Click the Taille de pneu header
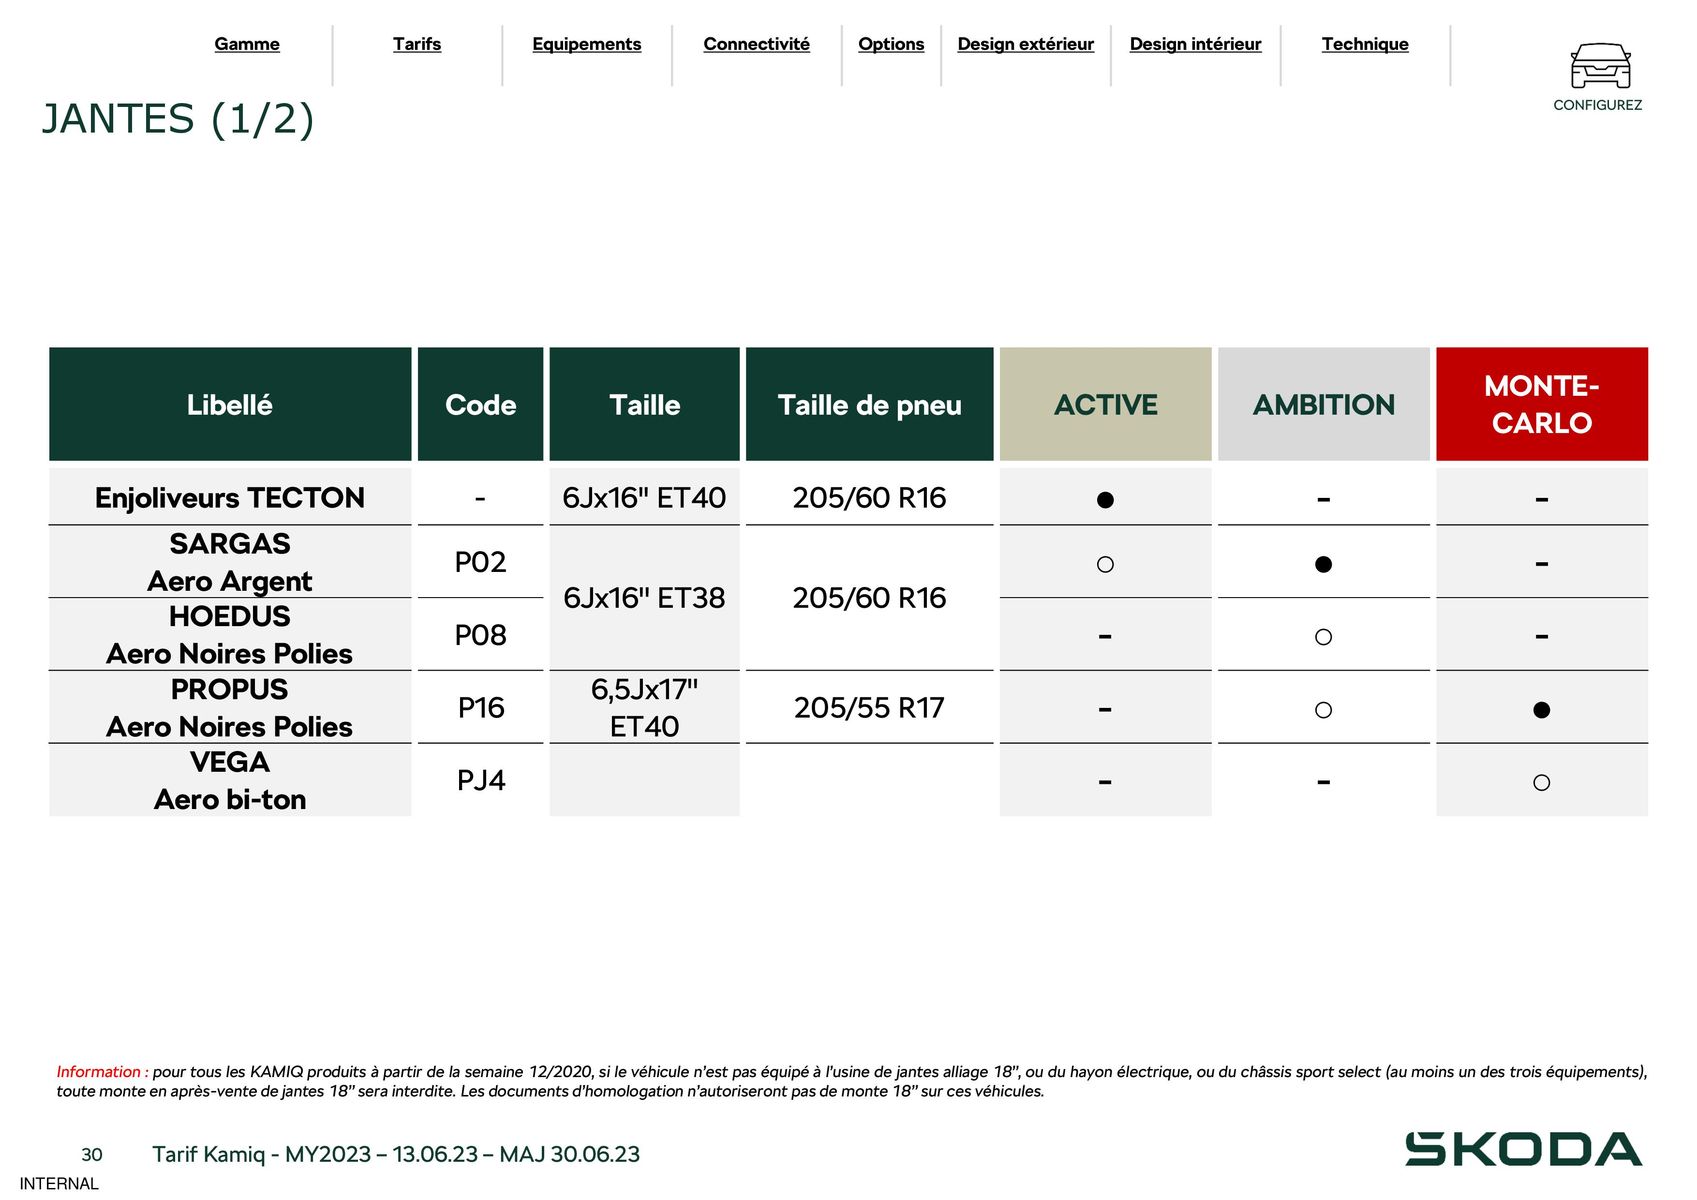 pyautogui.click(x=870, y=404)
